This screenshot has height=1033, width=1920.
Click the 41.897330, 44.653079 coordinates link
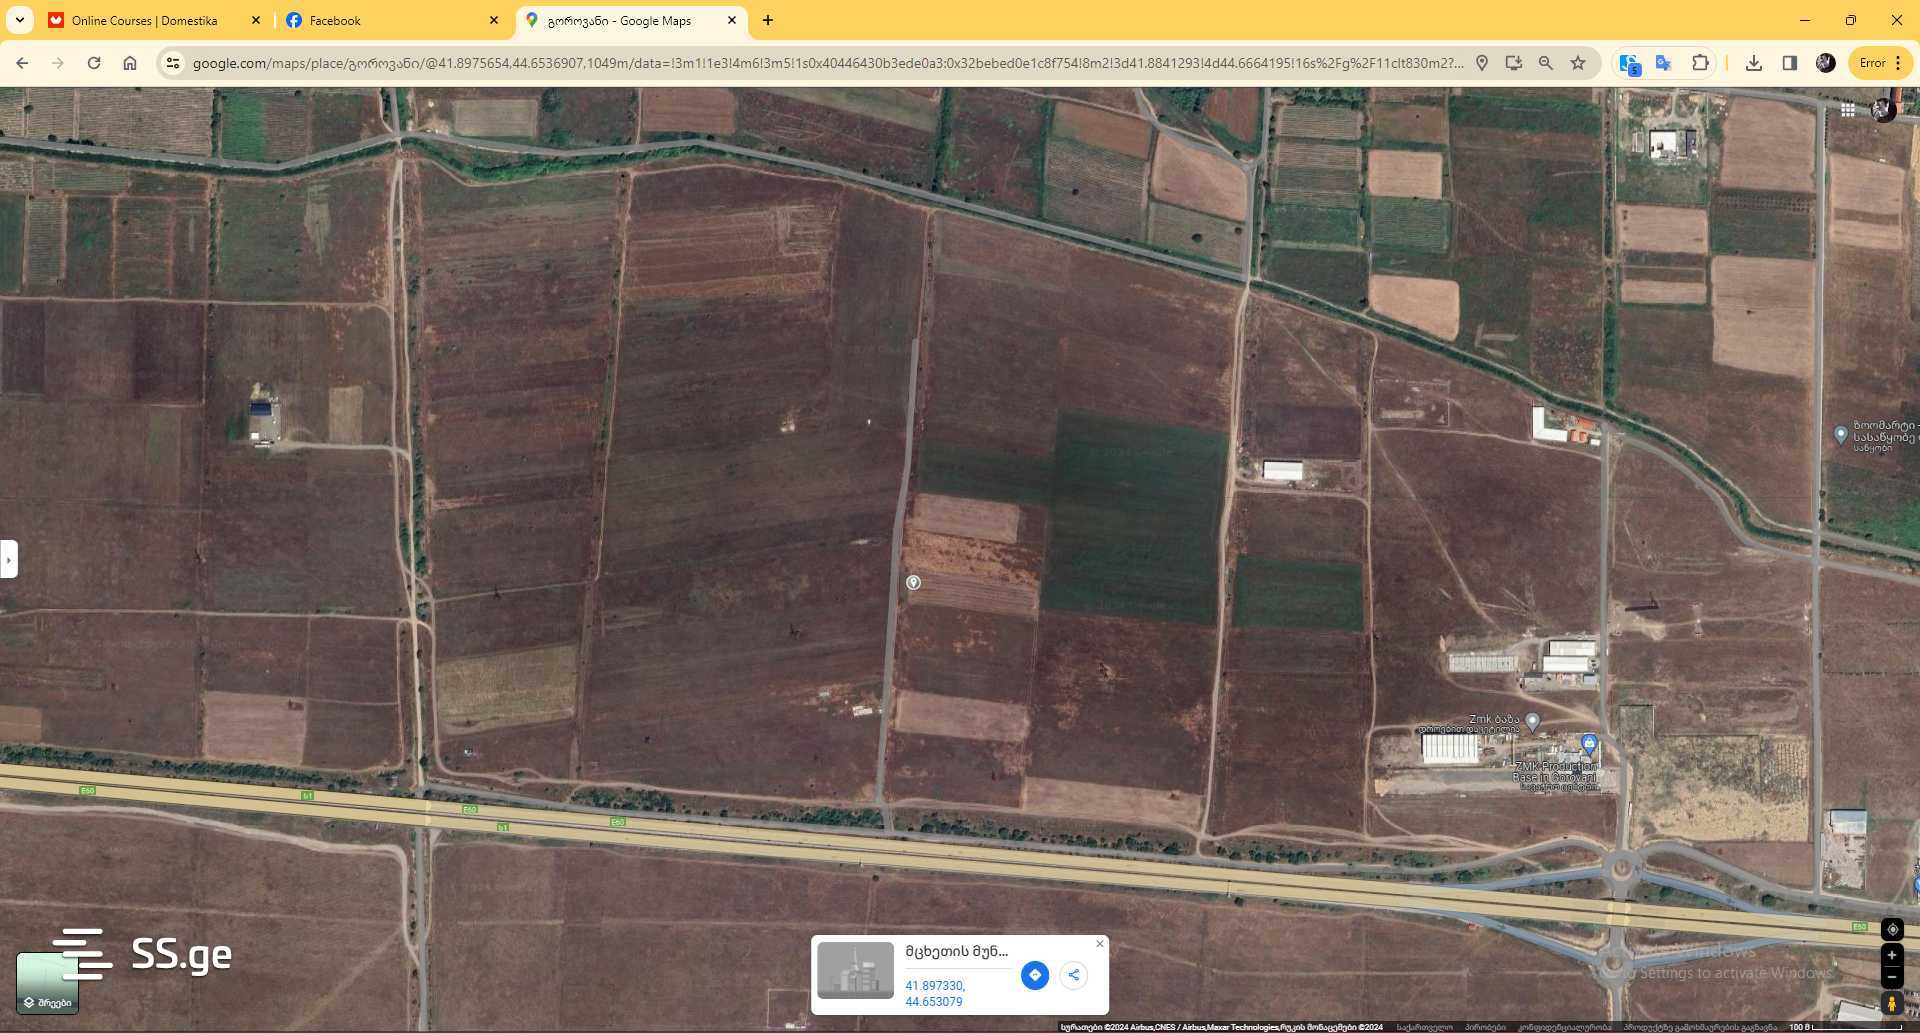point(935,993)
